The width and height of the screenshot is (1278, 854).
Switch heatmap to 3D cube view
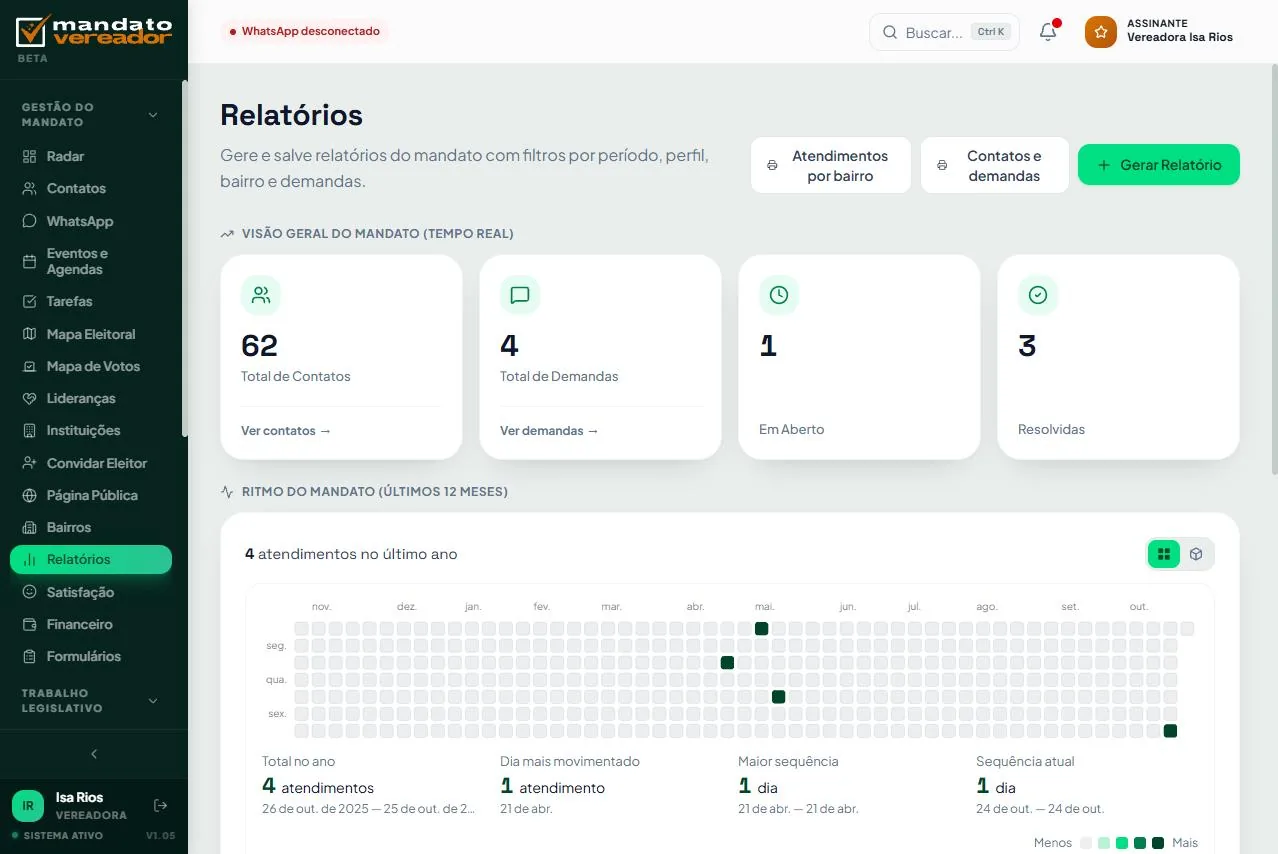1196,554
